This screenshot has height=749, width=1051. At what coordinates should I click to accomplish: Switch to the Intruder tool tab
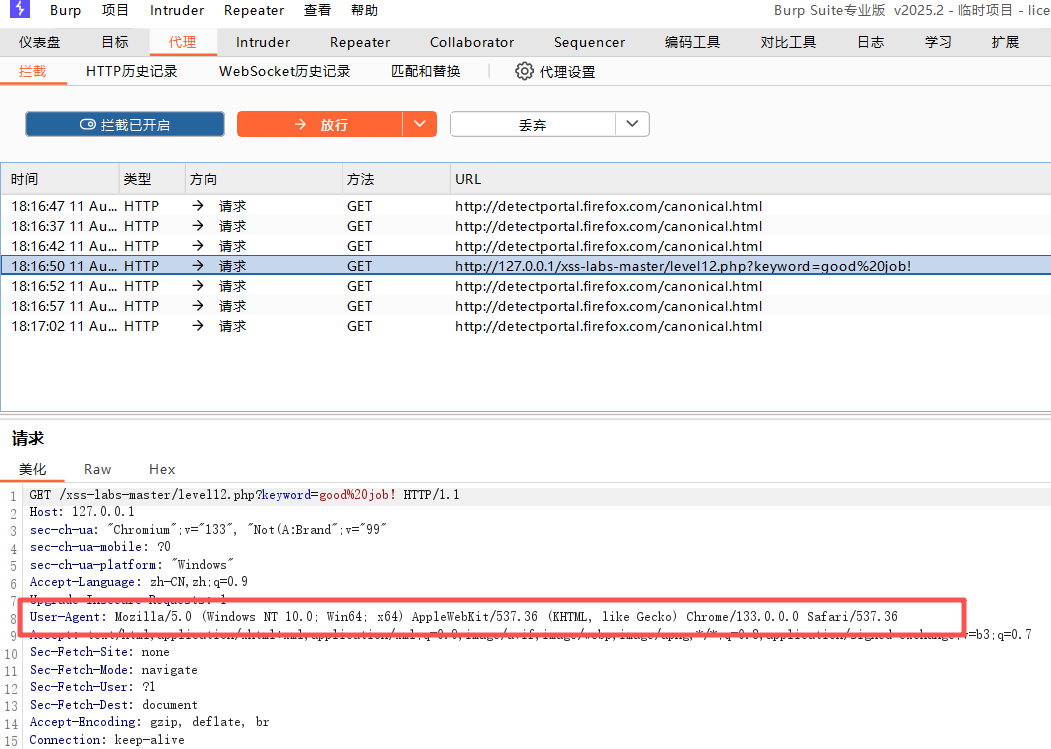tap(263, 42)
